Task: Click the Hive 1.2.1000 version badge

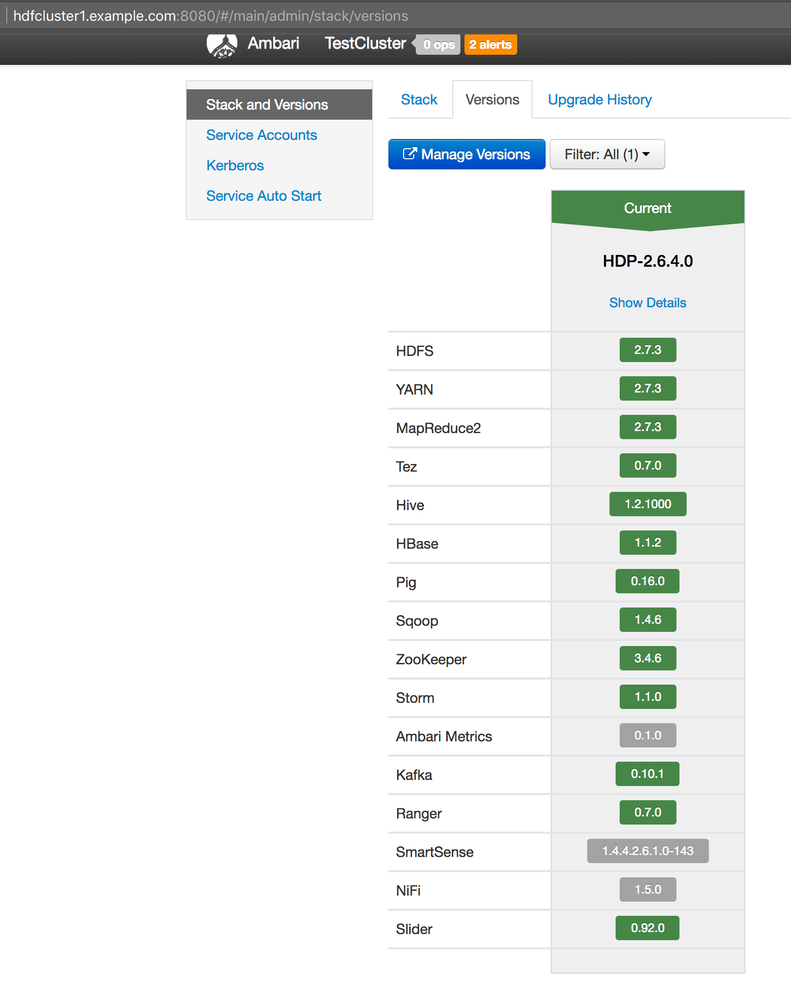Action: 648,504
